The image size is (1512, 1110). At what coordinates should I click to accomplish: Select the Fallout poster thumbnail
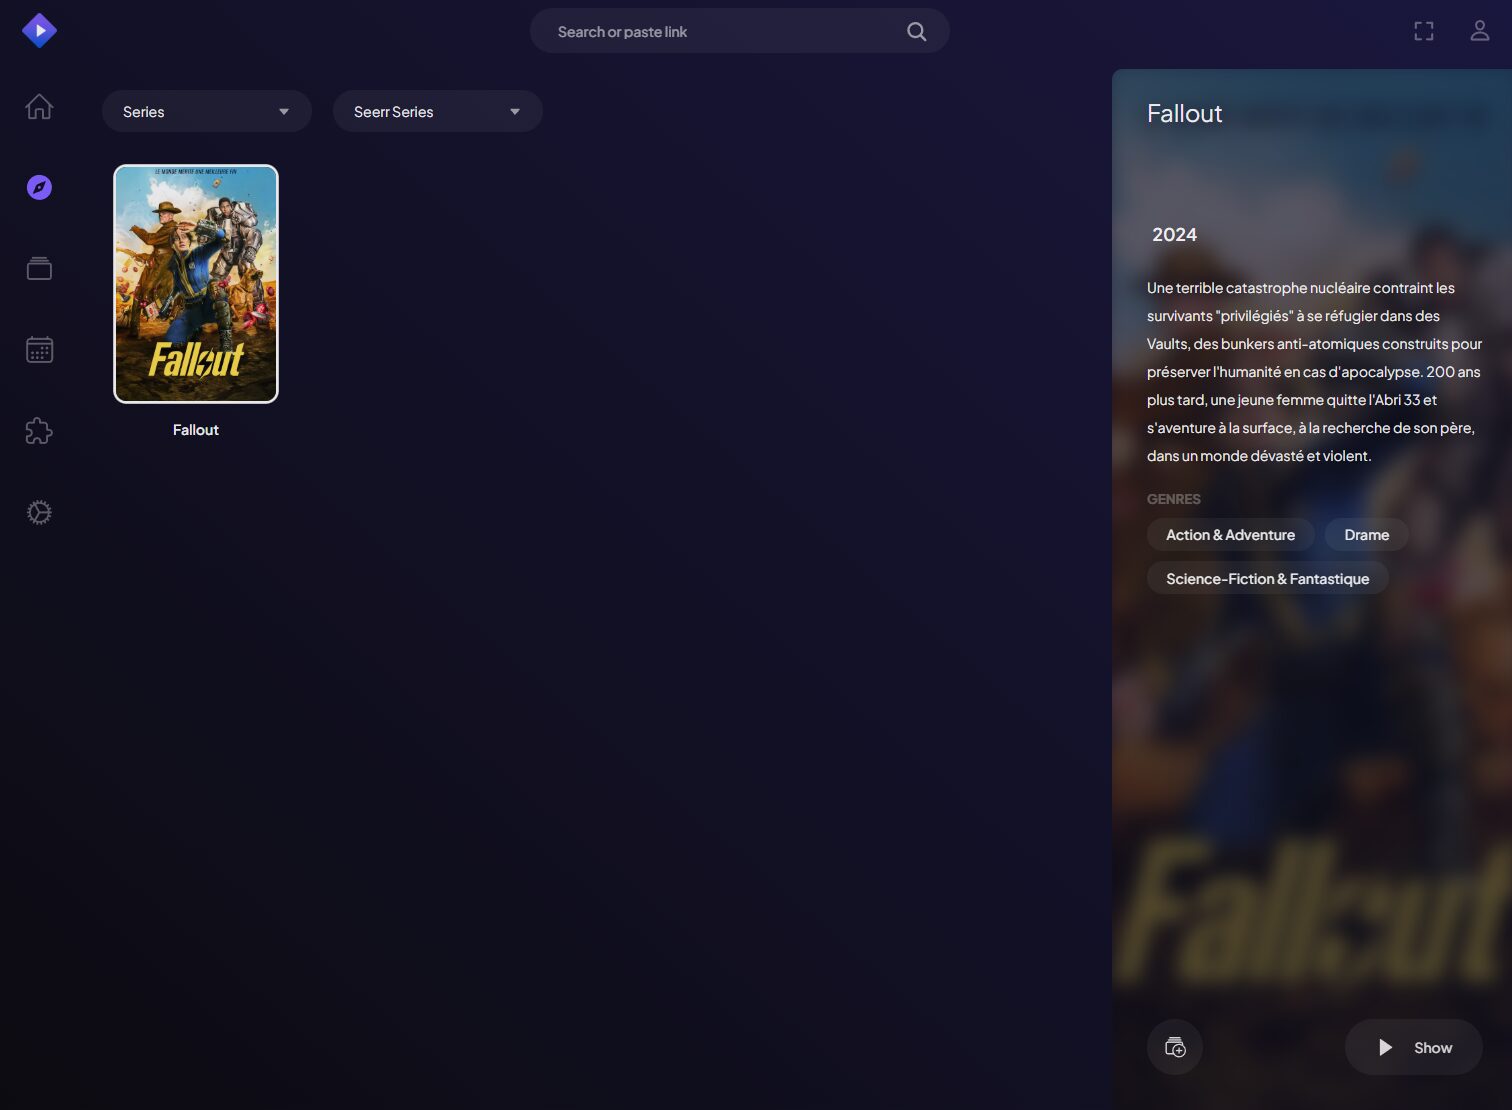click(x=196, y=284)
